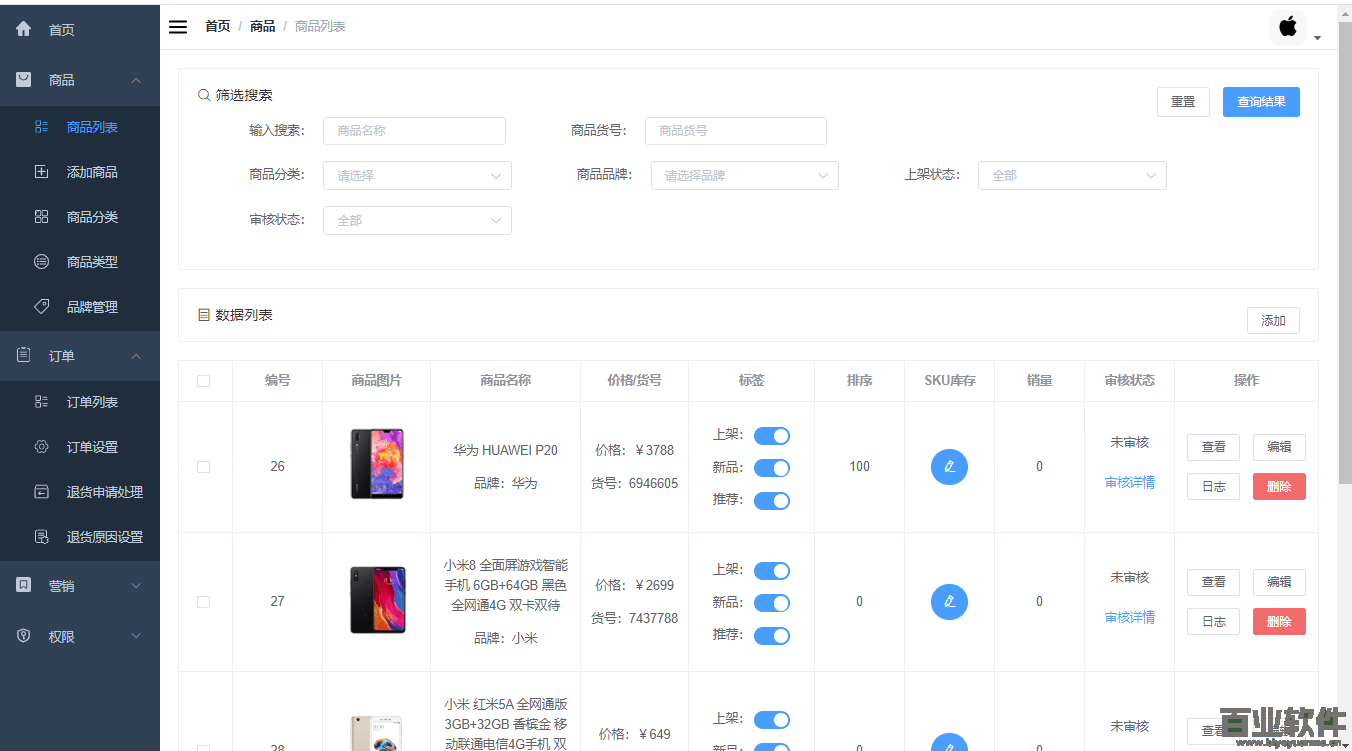Click the 商品货号 input field
Screen dimensions: 1352x751
(736, 131)
